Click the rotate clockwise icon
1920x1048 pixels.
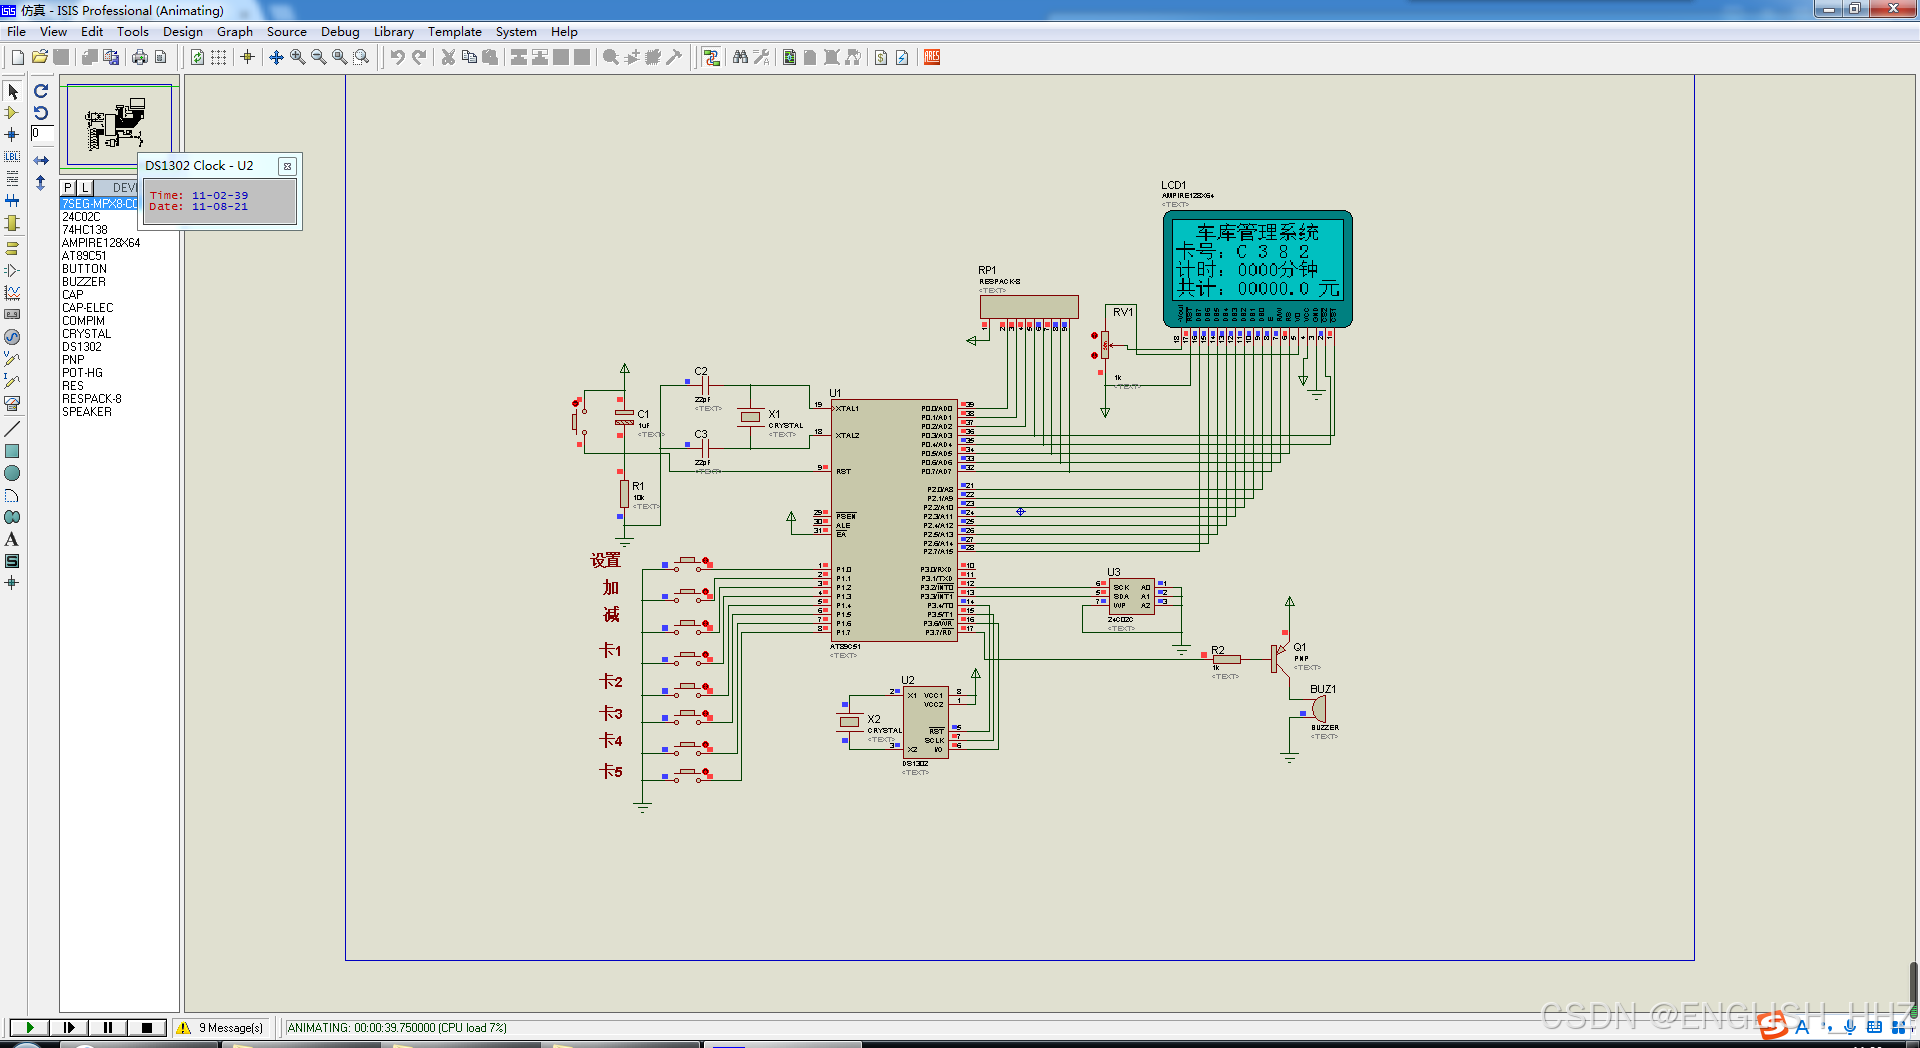[41, 91]
